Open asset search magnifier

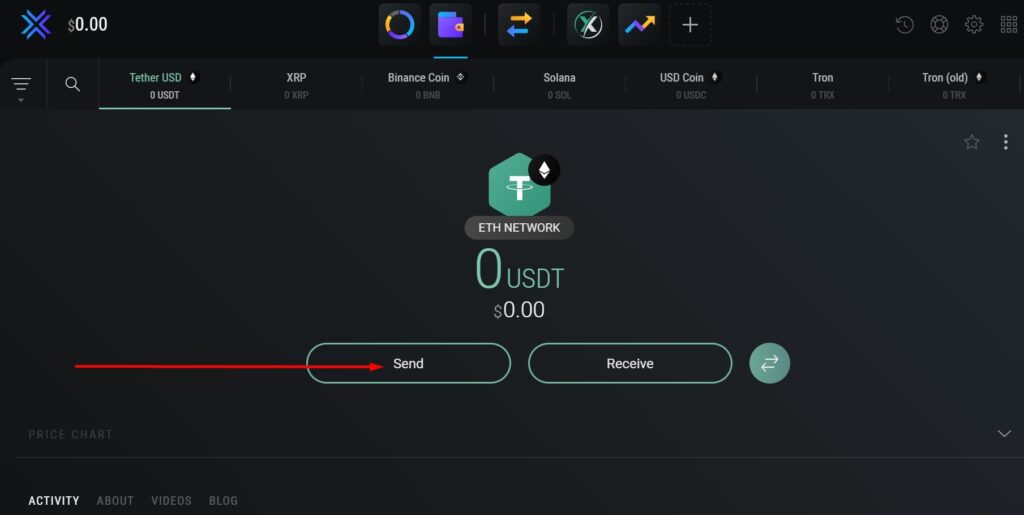coord(73,84)
